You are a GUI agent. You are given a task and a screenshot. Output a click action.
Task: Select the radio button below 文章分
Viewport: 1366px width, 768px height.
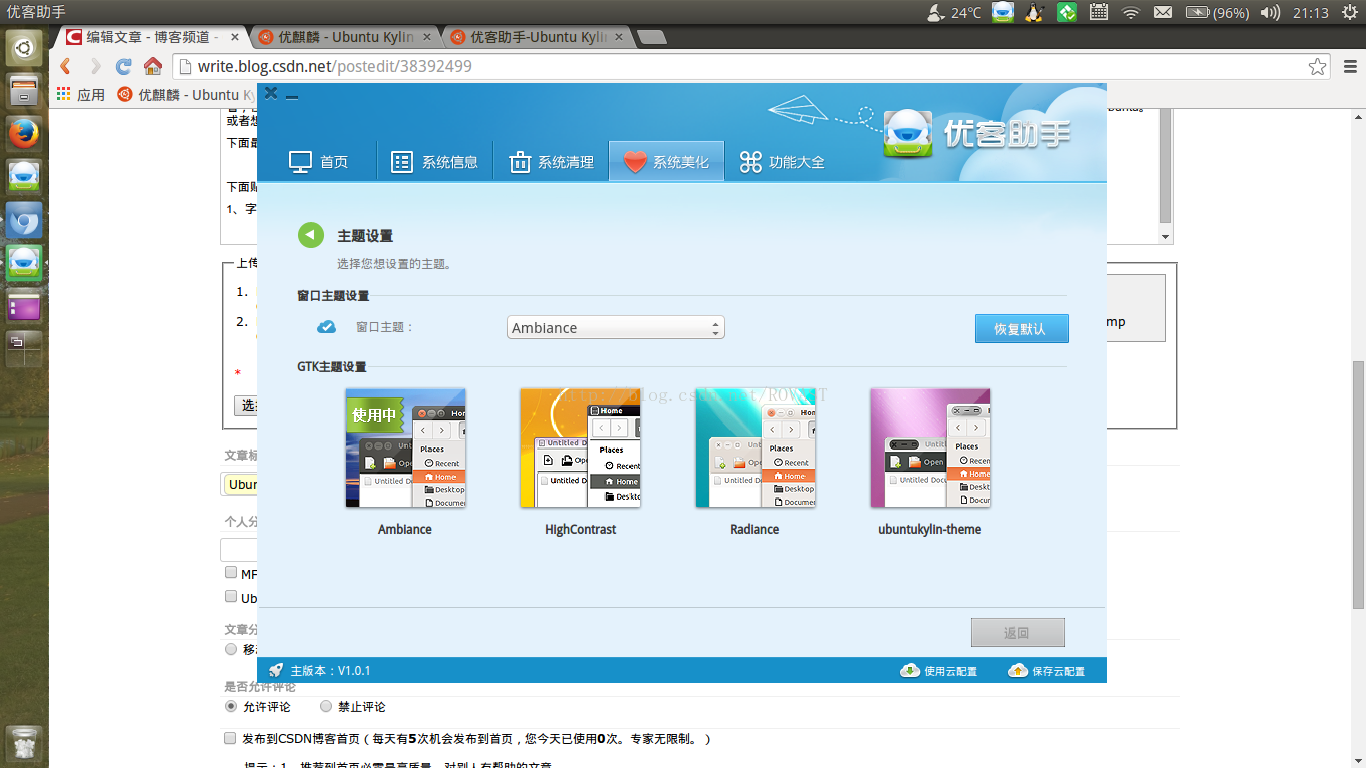click(x=232, y=649)
